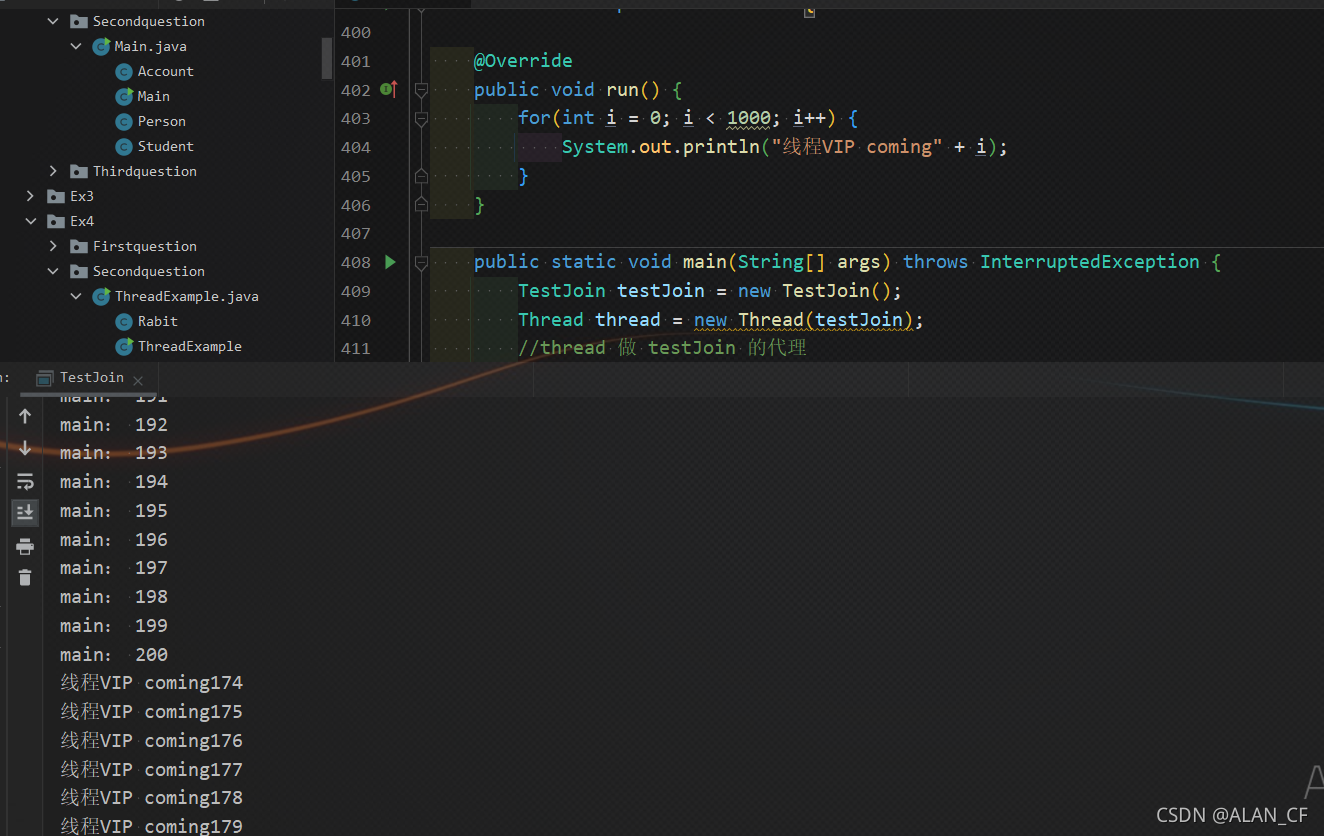Select Account class in project tree

coord(166,71)
